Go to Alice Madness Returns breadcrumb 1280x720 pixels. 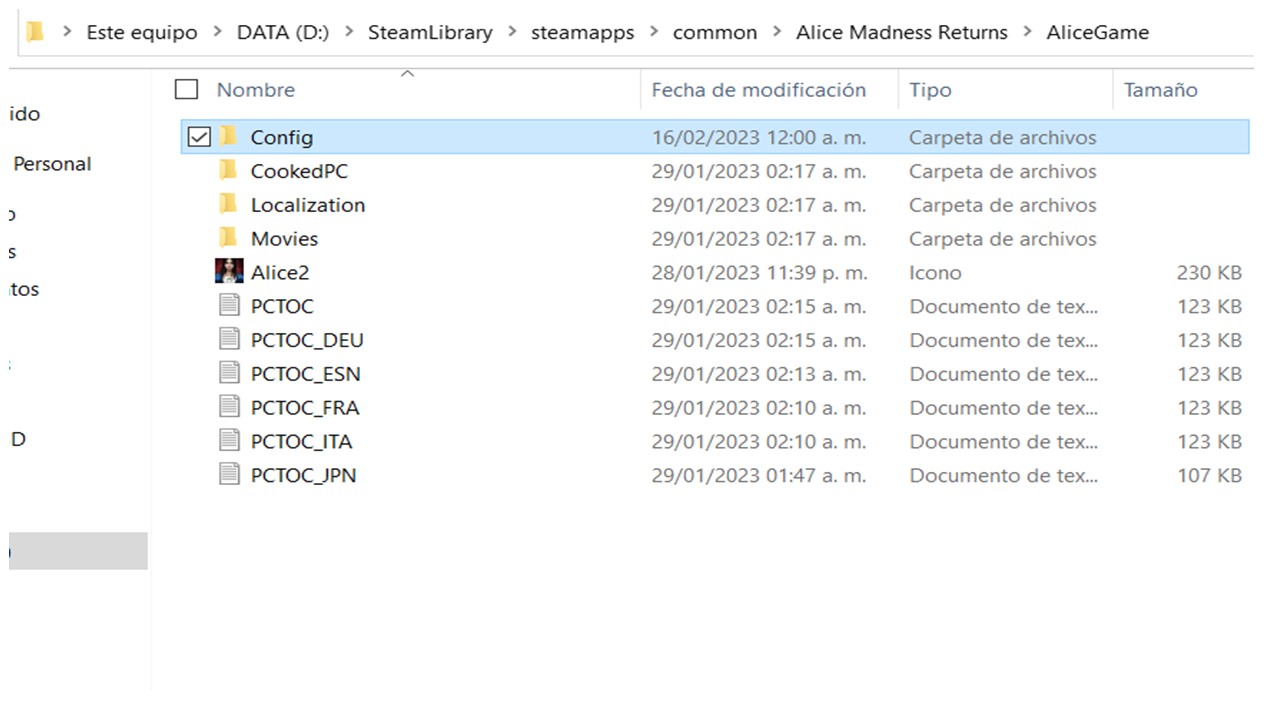point(902,32)
